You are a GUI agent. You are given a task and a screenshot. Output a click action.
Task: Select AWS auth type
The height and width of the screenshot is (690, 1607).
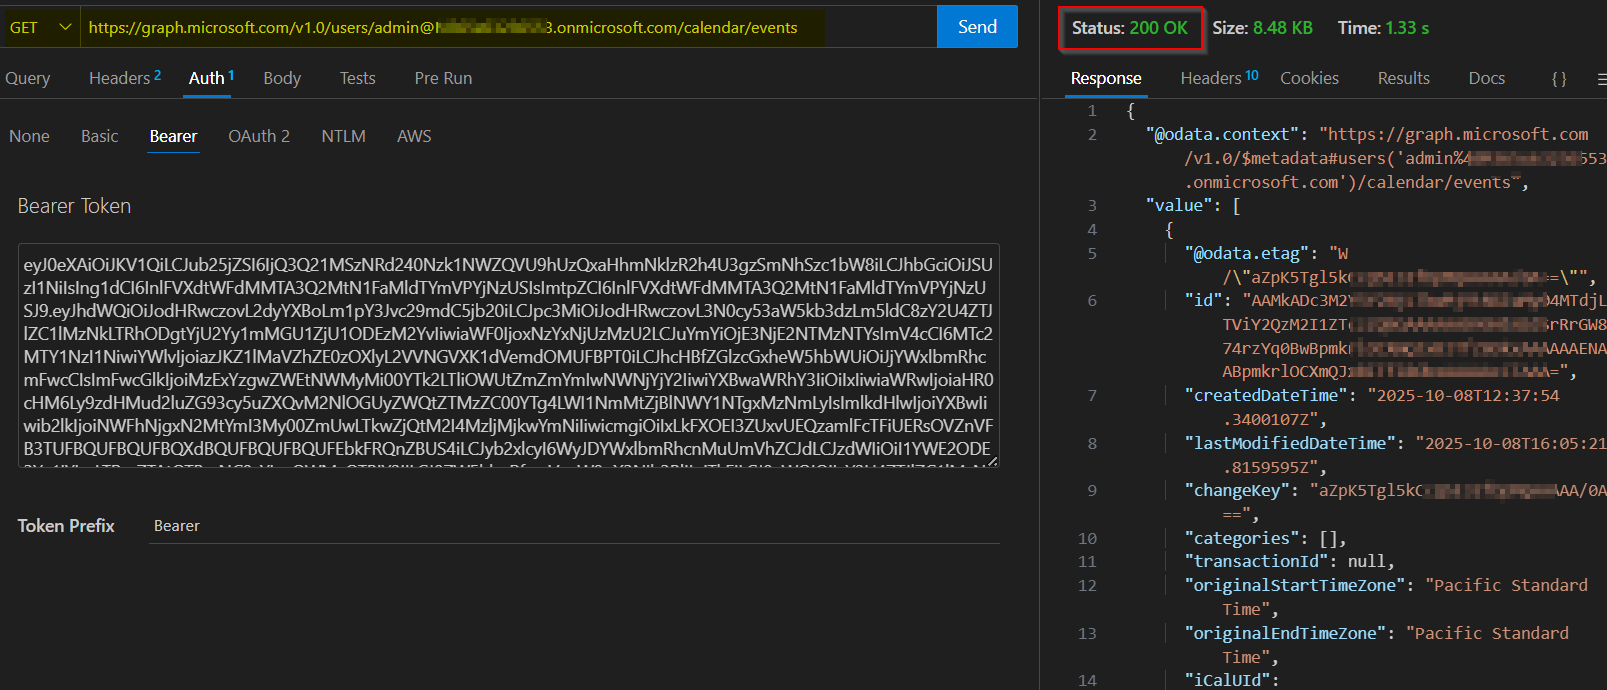click(x=414, y=136)
